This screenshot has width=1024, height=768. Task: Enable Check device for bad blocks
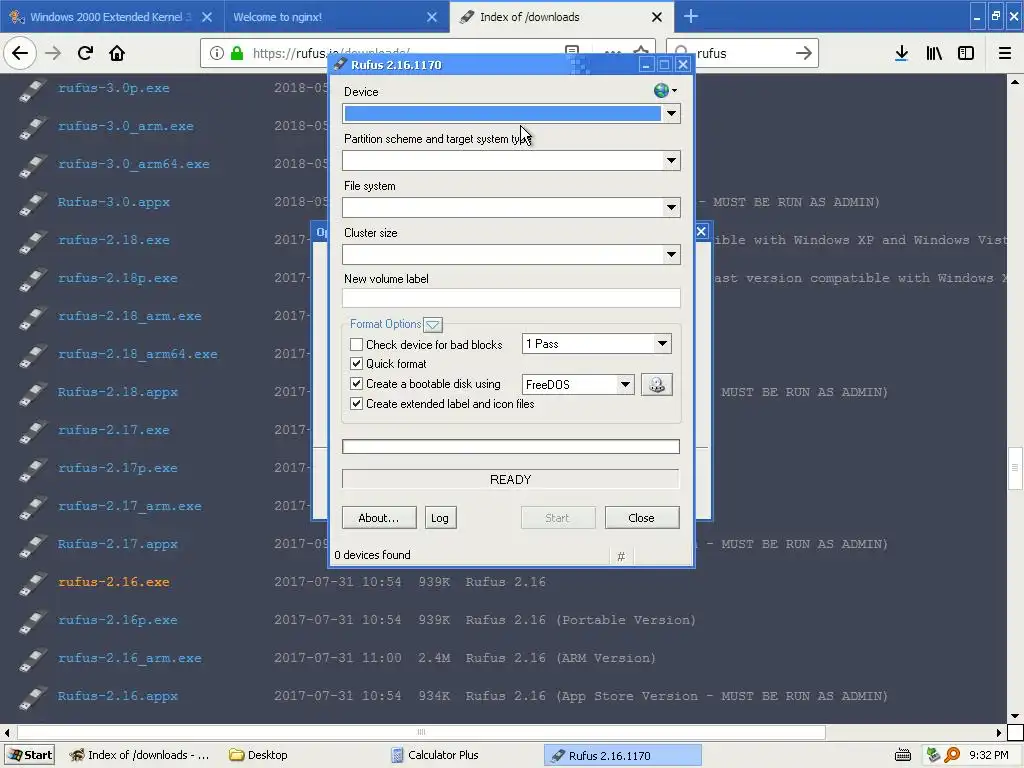357,344
